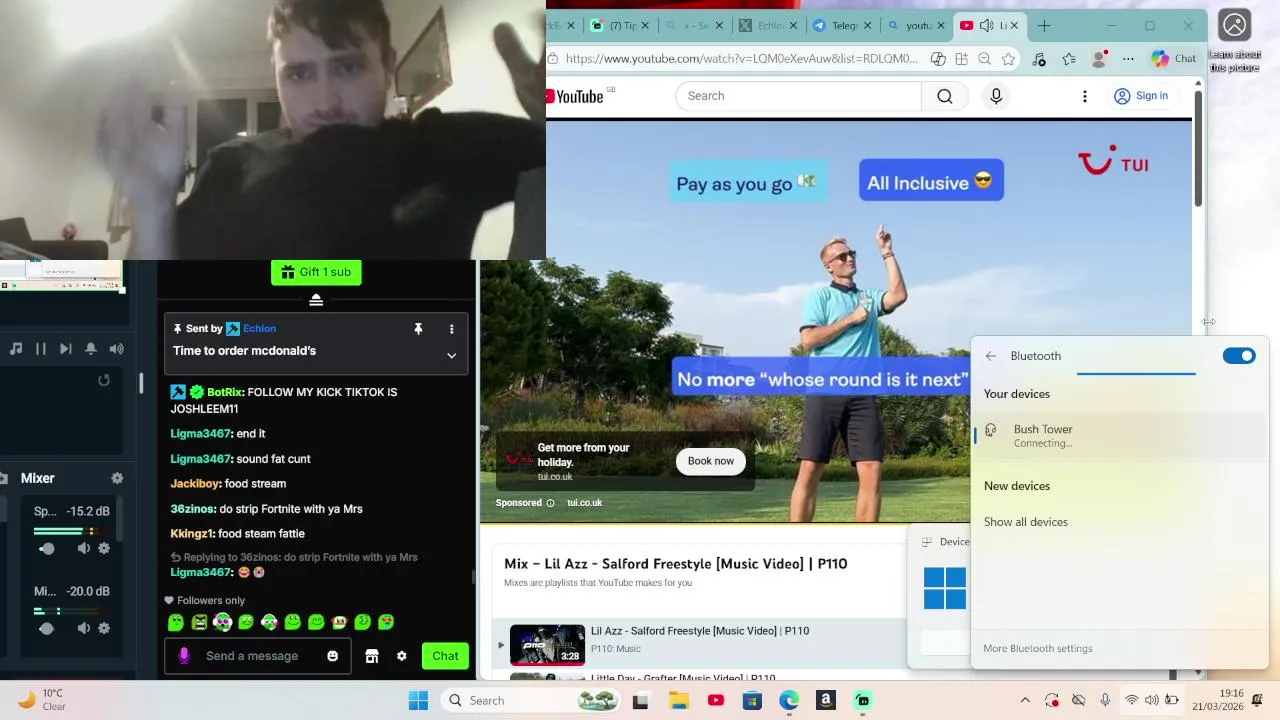Click the purple microphone icon in chat box
The width and height of the screenshot is (1280, 720).
pyautogui.click(x=184, y=656)
